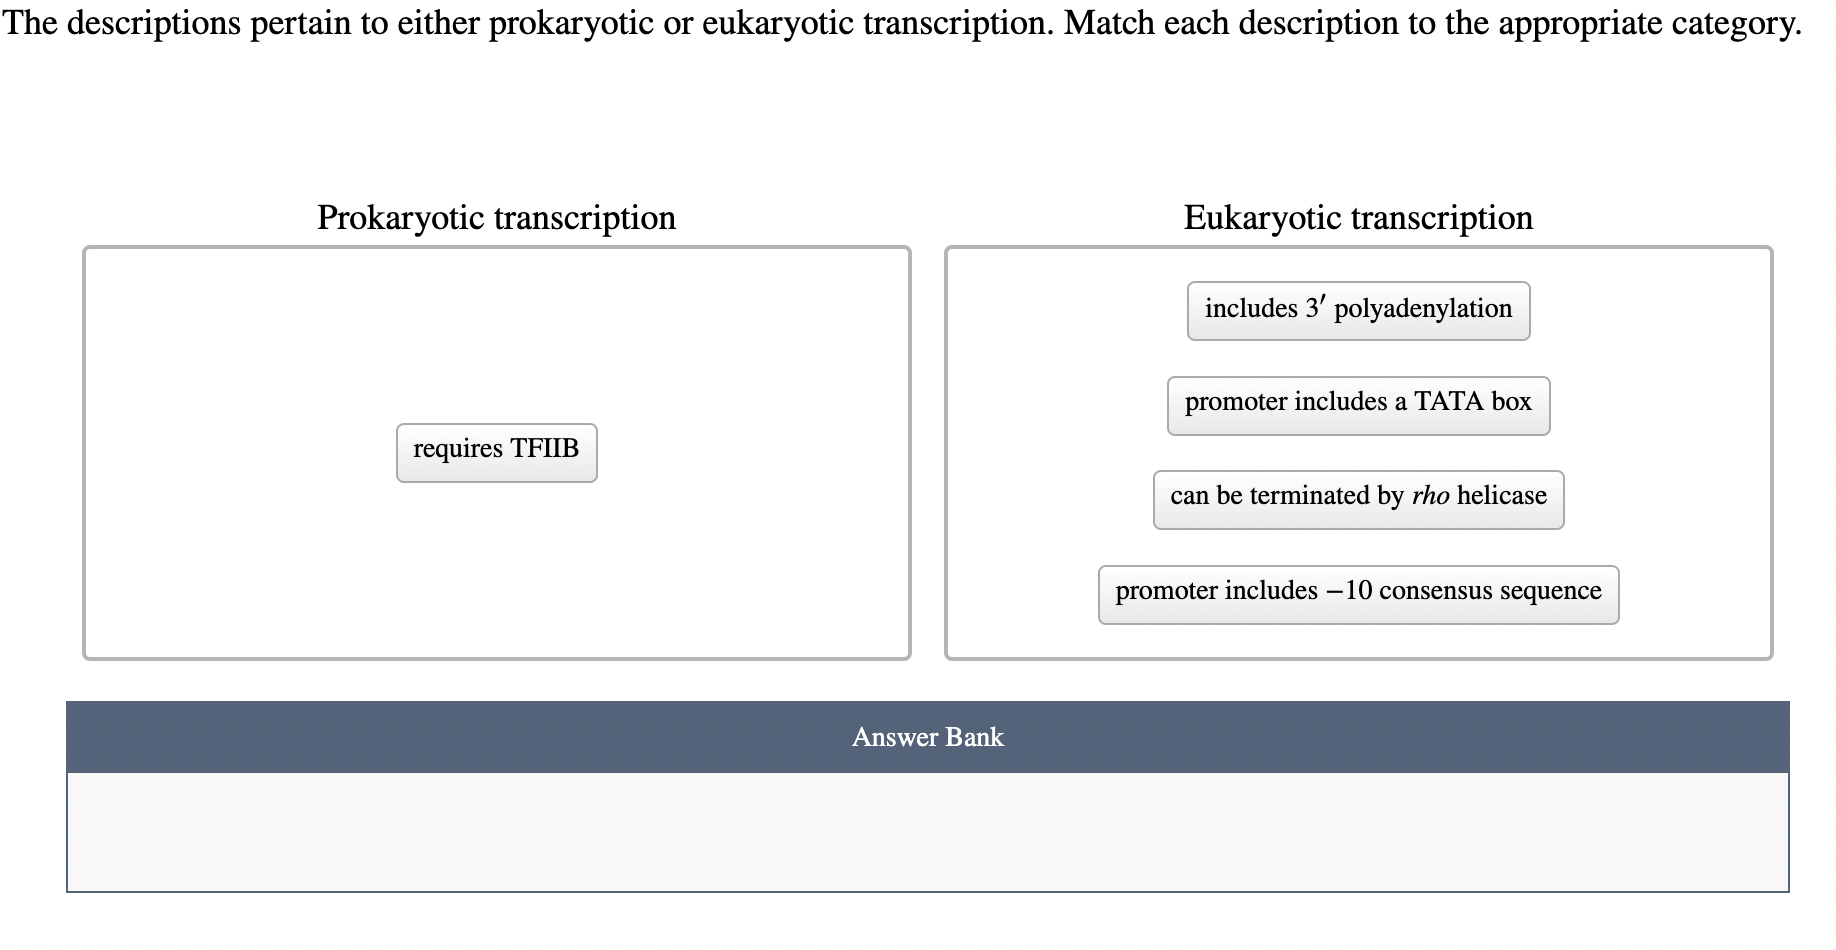Click the "can be terminated by rho helicase" token
Viewport: 1836px width, 950px height.
(x=1358, y=497)
